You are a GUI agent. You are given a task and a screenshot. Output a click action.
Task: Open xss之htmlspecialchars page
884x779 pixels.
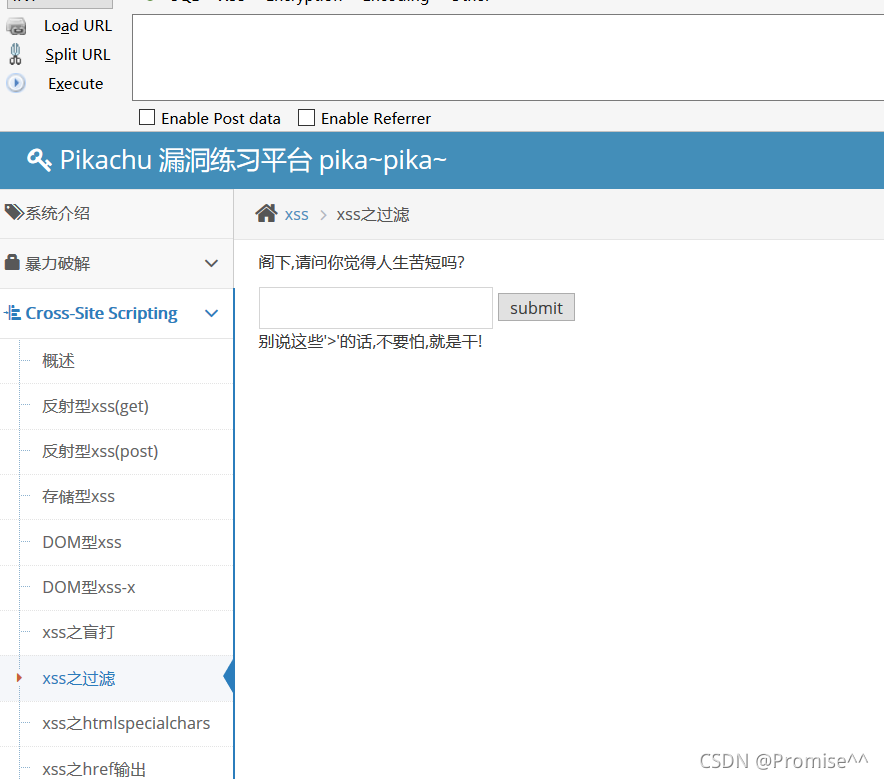117,723
